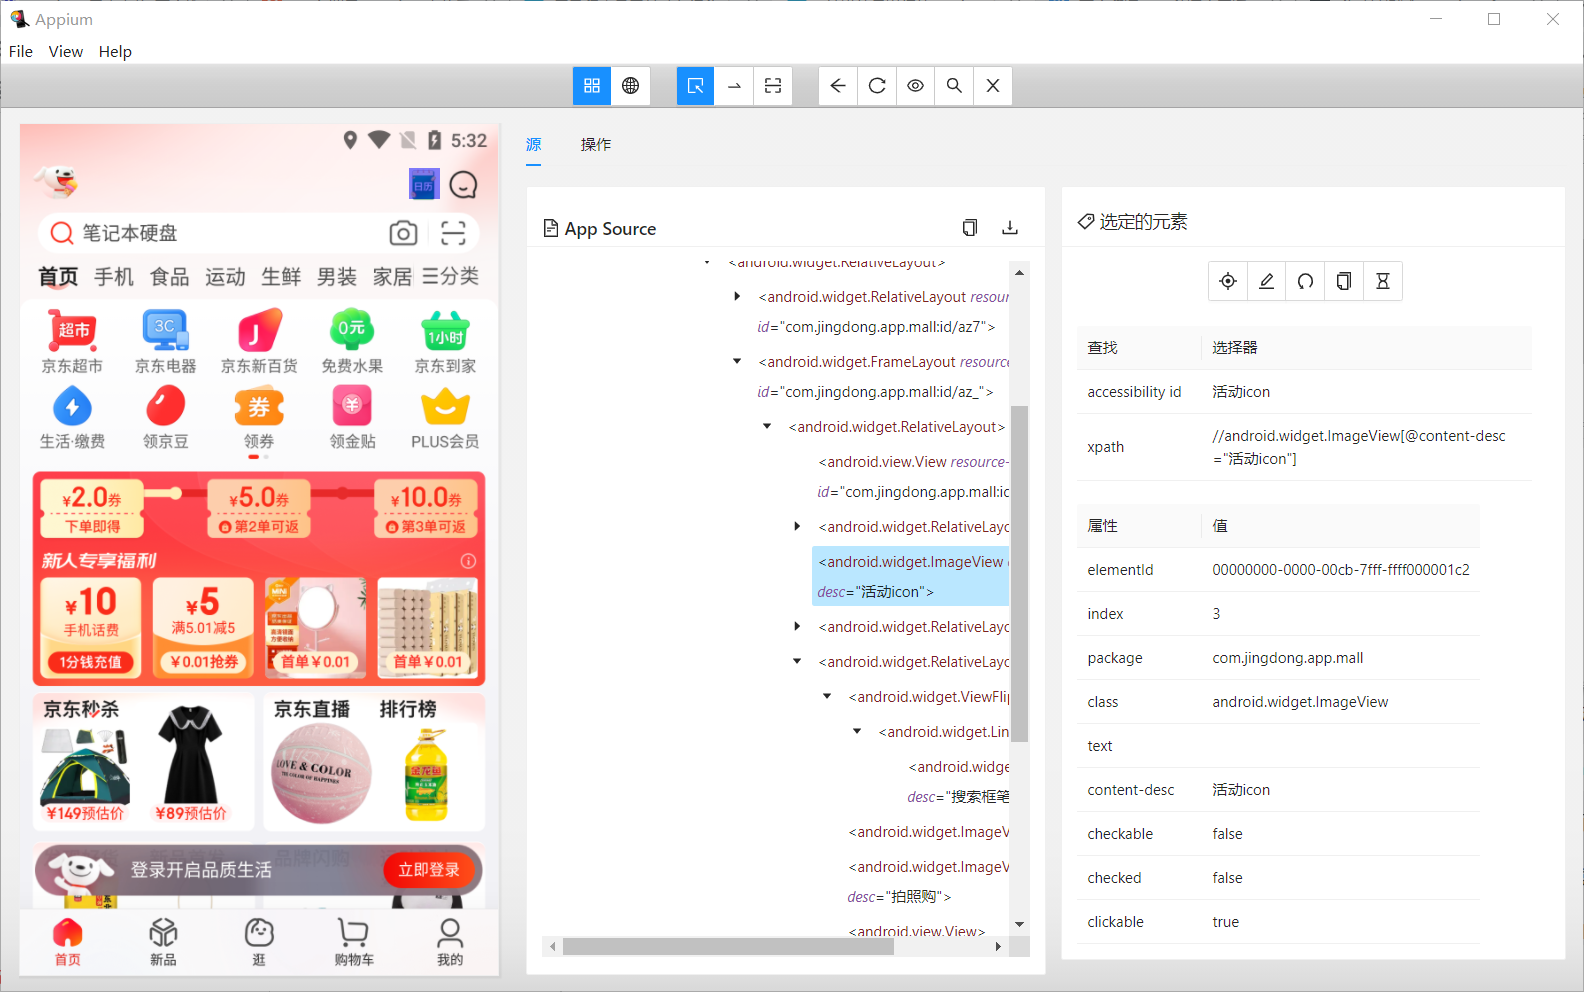
Task: Click the App Source vertical scrollbar
Action: pyautogui.click(x=1019, y=573)
